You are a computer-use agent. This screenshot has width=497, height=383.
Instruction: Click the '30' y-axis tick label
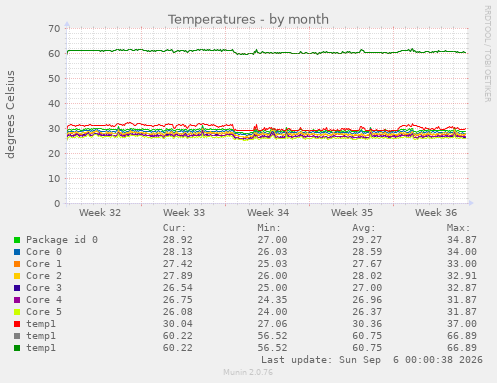[x=54, y=129]
